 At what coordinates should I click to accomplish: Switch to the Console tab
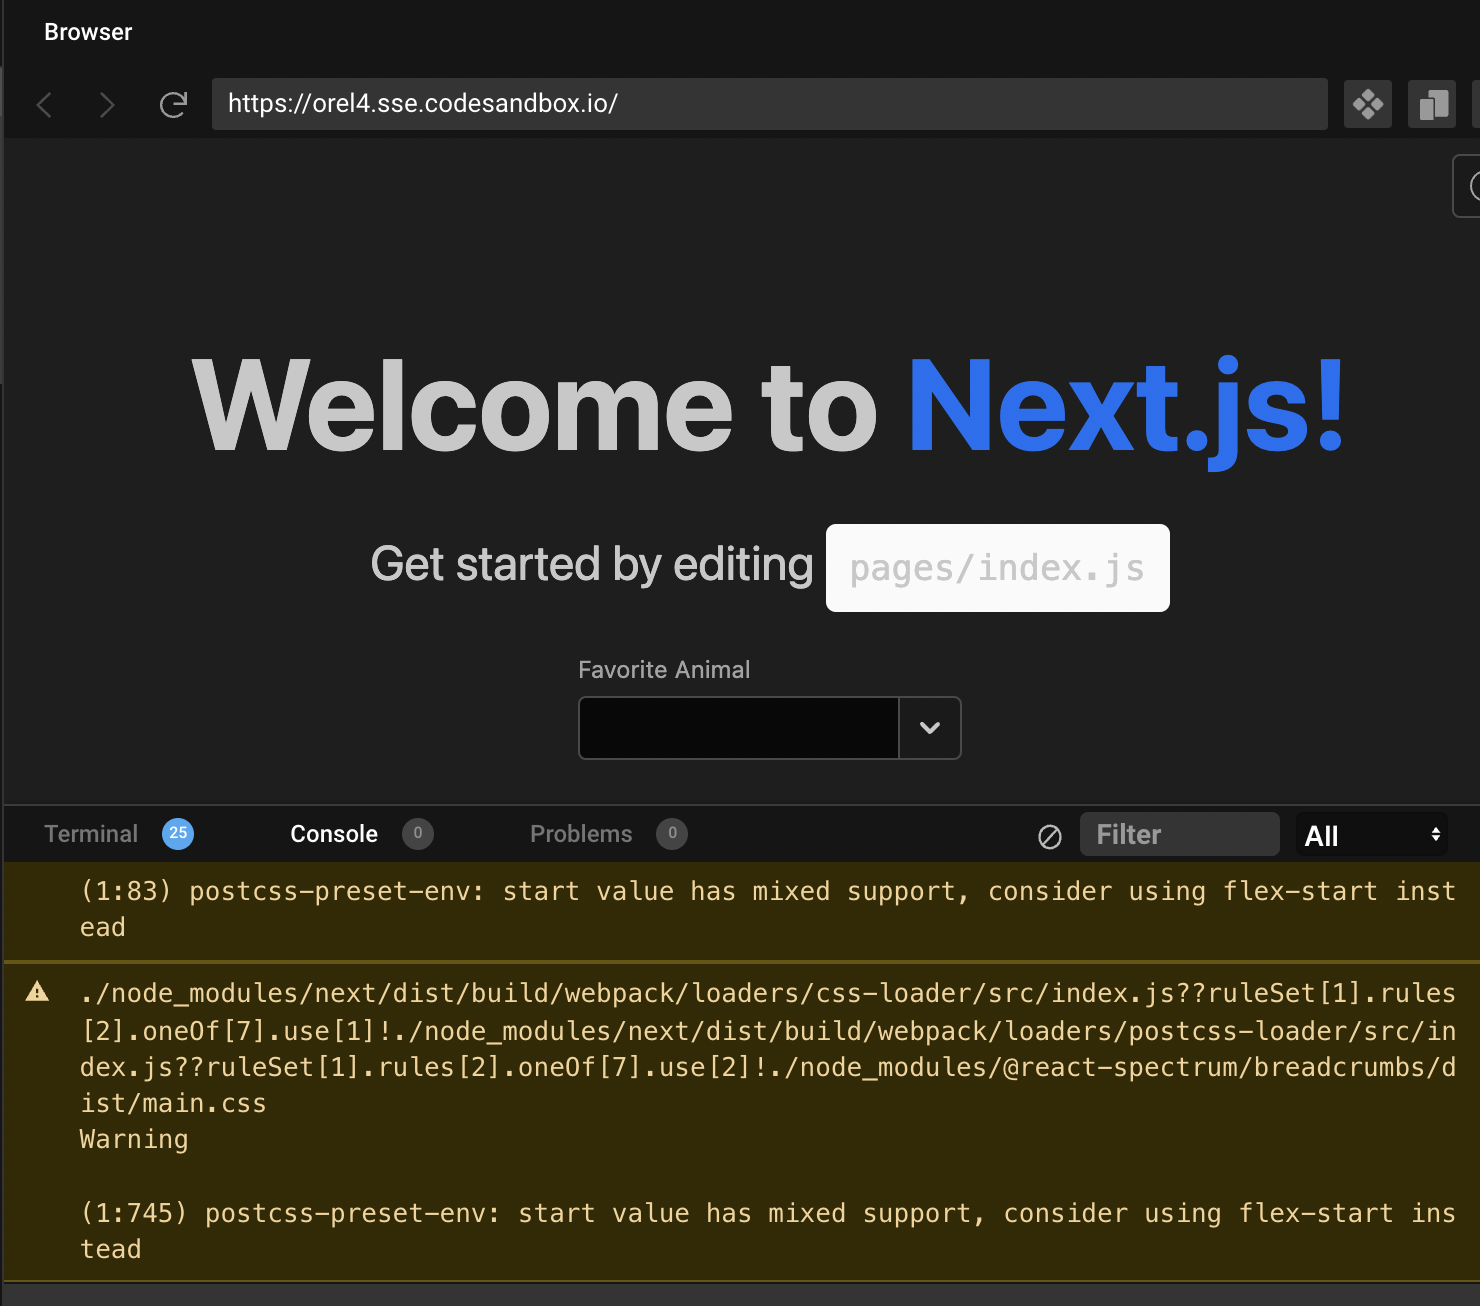point(333,833)
